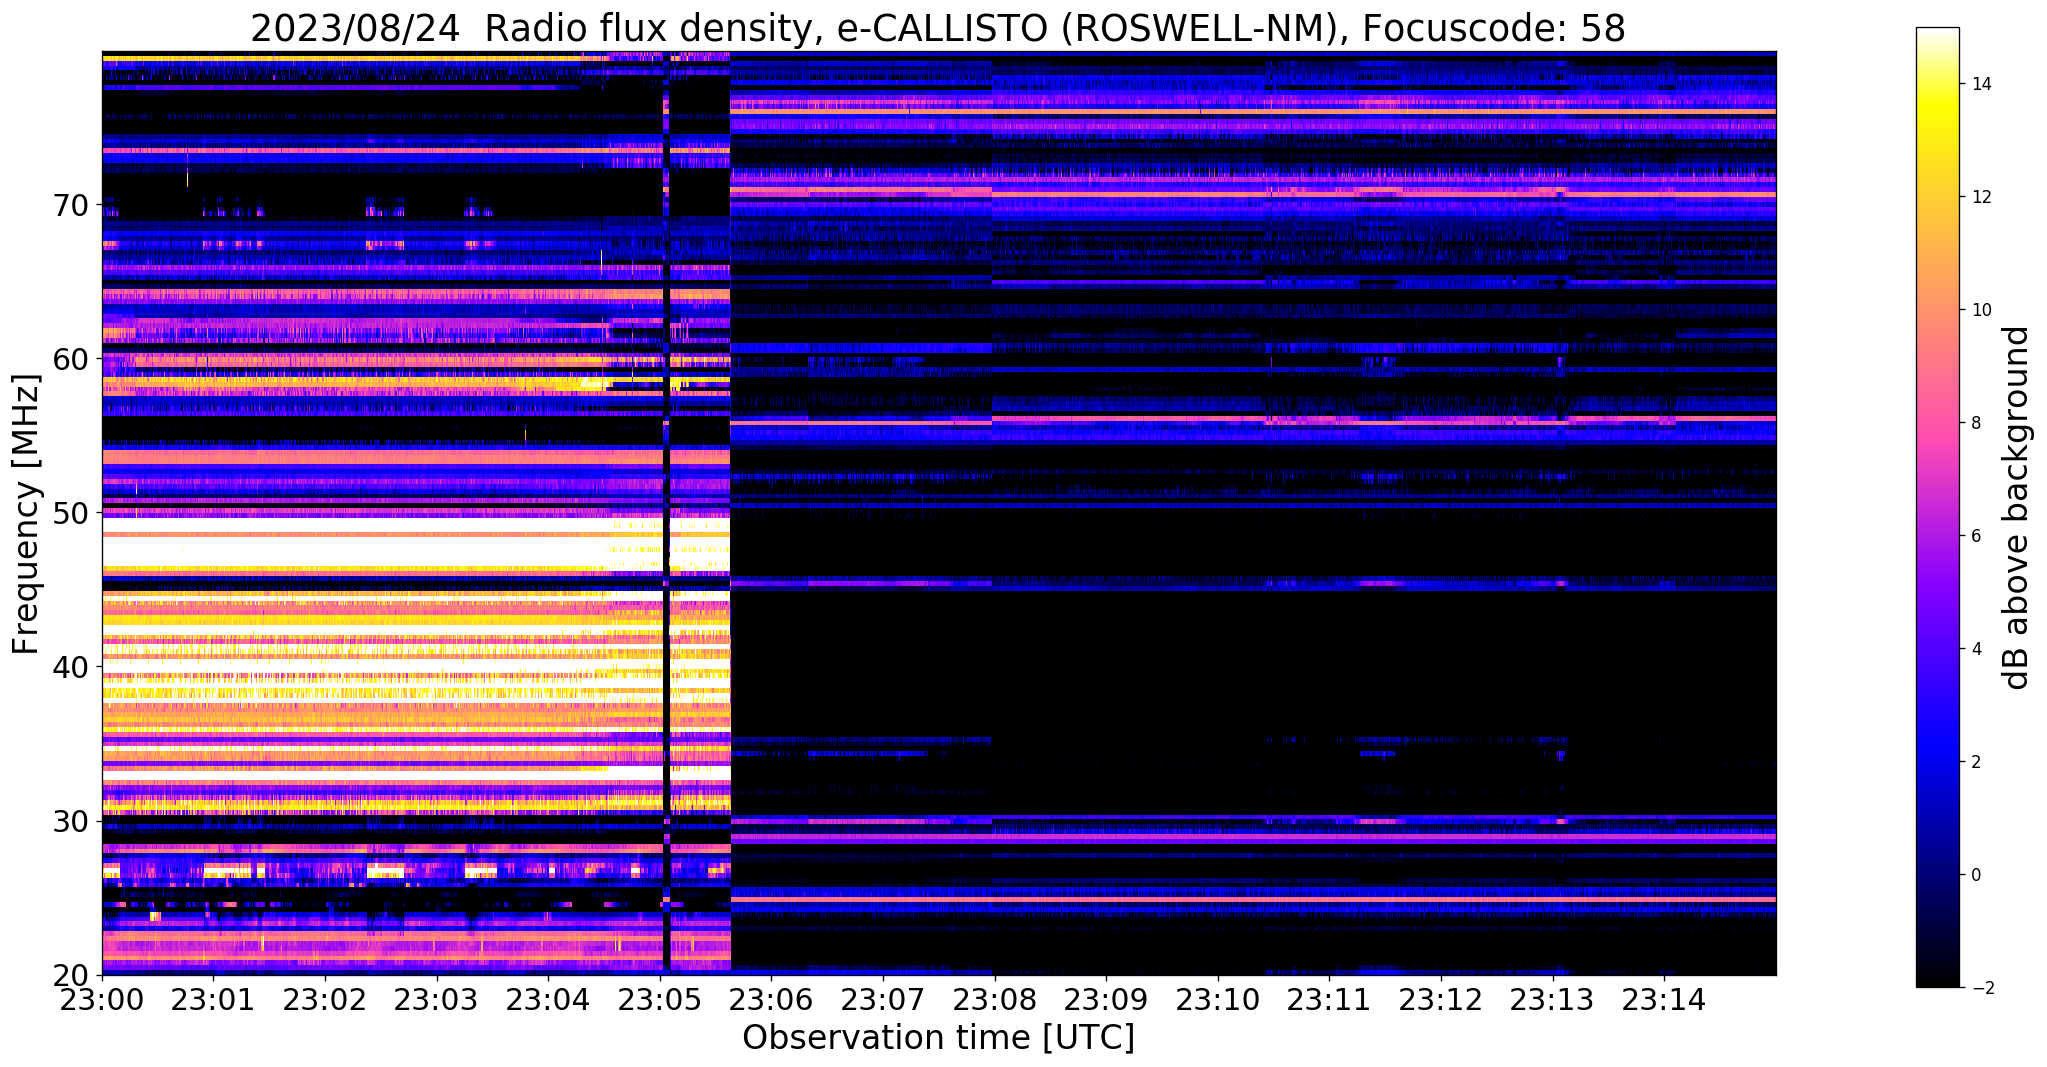Image resolution: width=2047 pixels, height=1067 pixels.
Task: Click the 23:10 time tick label
Action: tap(1218, 1000)
